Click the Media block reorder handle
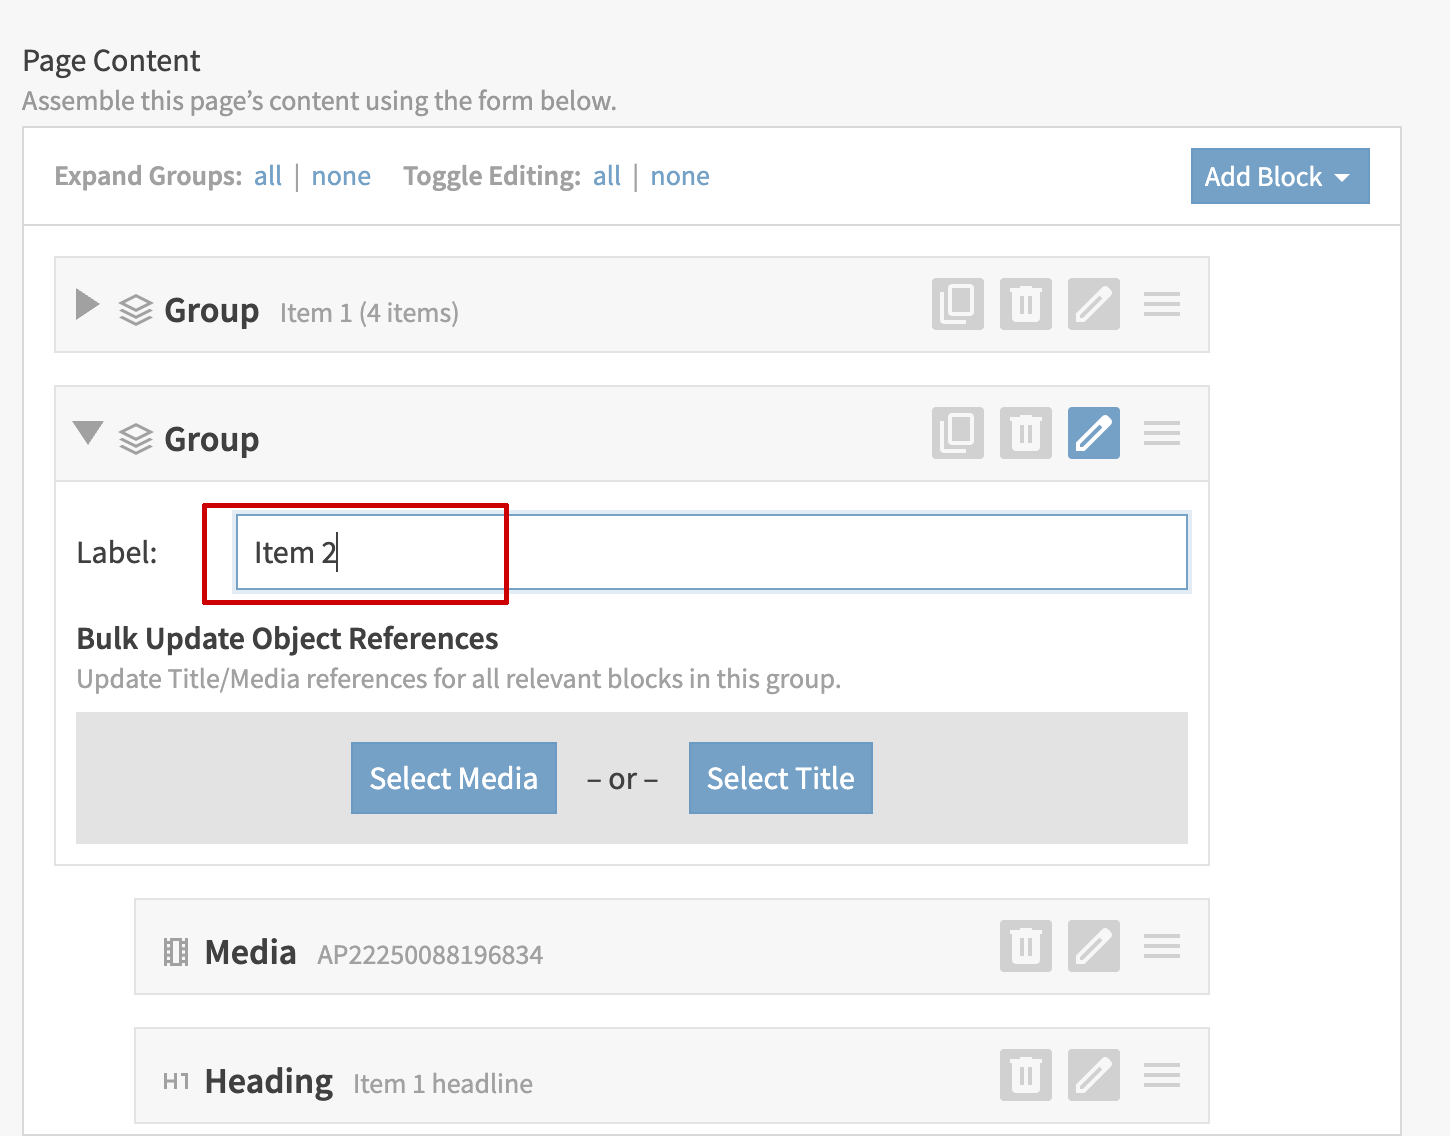This screenshot has width=1450, height=1136. point(1161,946)
